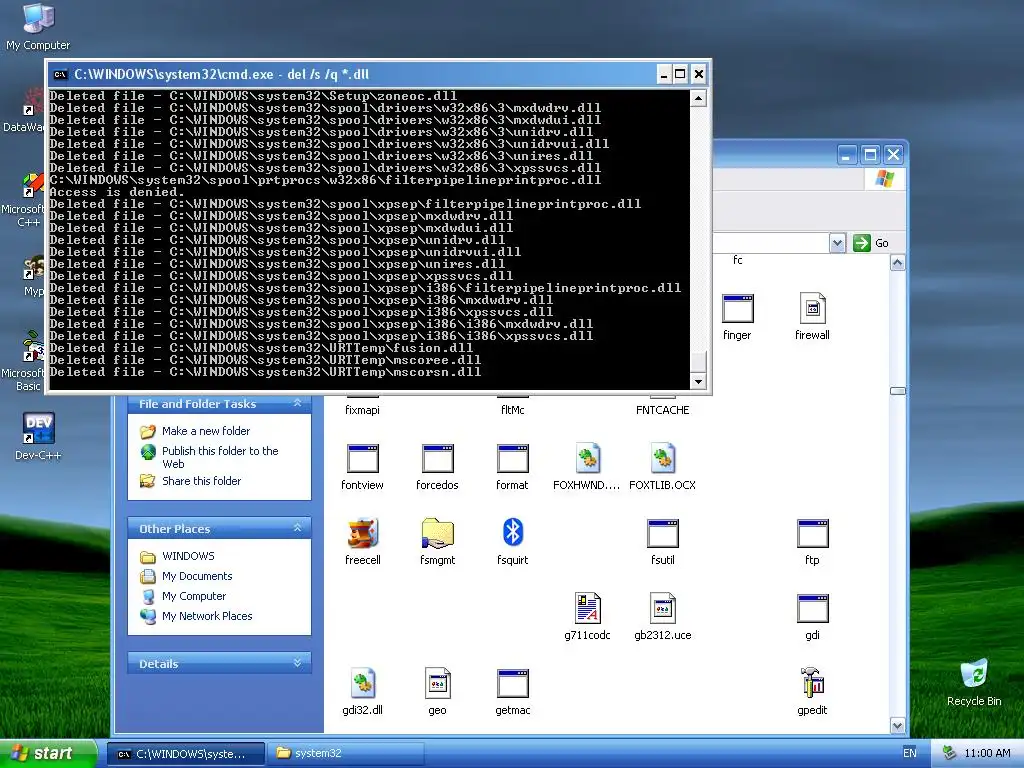Open My Computer link in Other Places
This screenshot has width=1024, height=768.
pos(194,596)
